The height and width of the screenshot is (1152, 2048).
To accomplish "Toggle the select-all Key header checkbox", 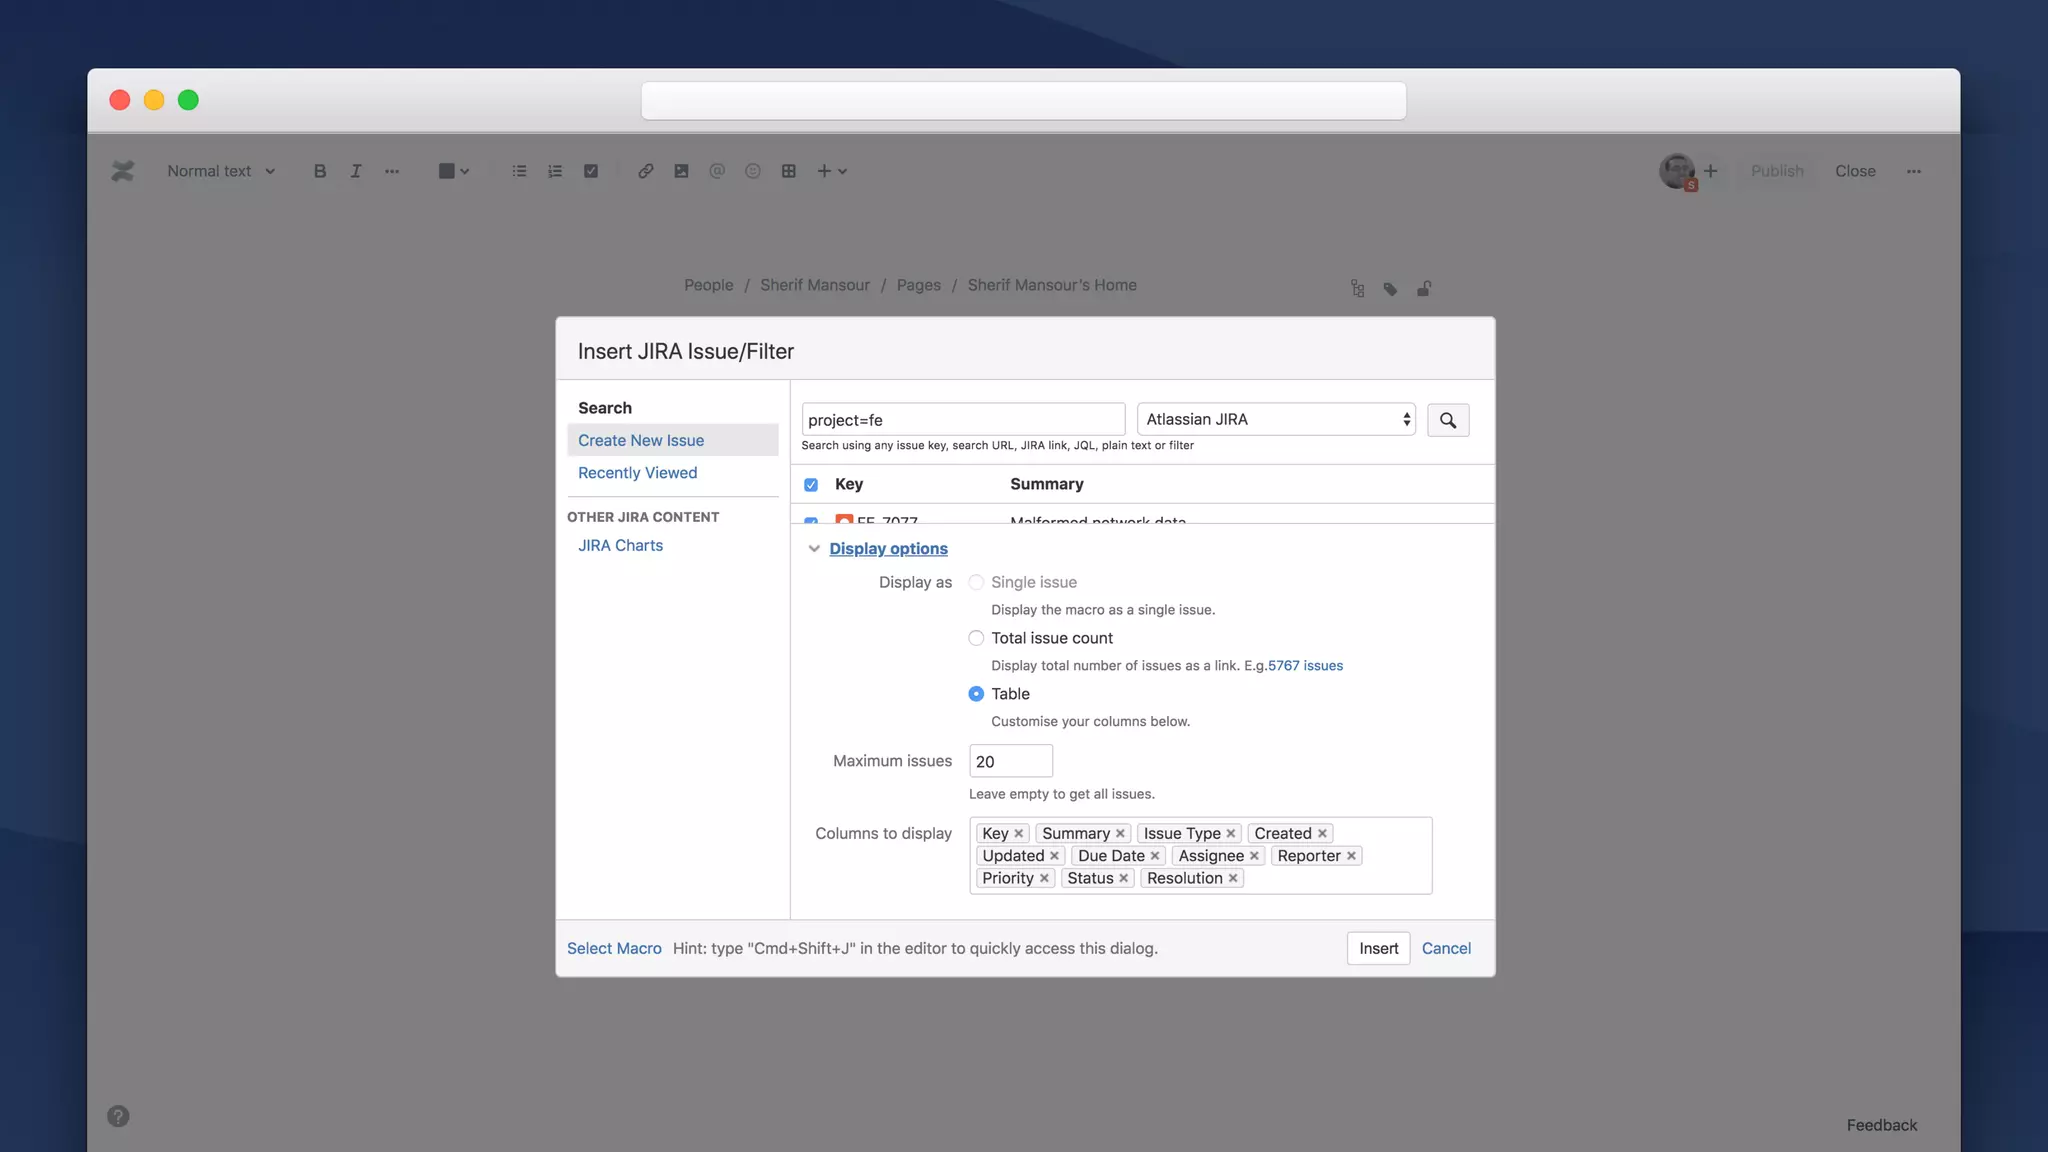I will (x=811, y=485).
